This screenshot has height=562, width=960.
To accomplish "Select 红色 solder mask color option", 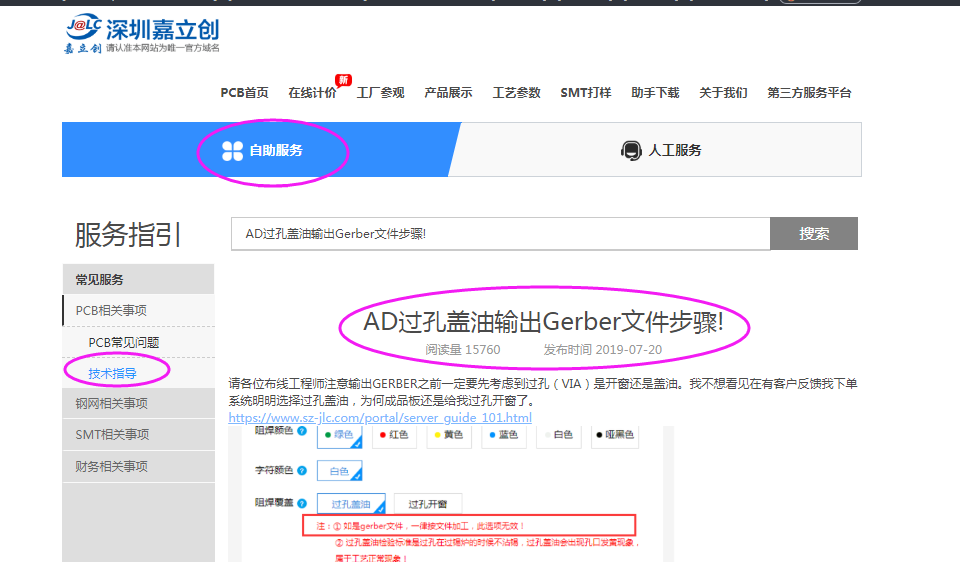I will coord(394,435).
